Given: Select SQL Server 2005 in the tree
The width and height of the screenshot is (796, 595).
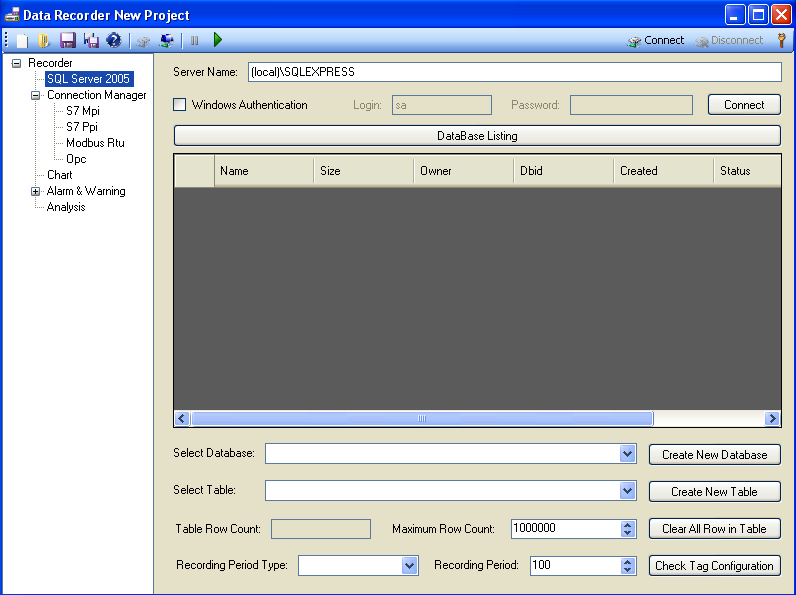Looking at the screenshot, I should [89, 79].
